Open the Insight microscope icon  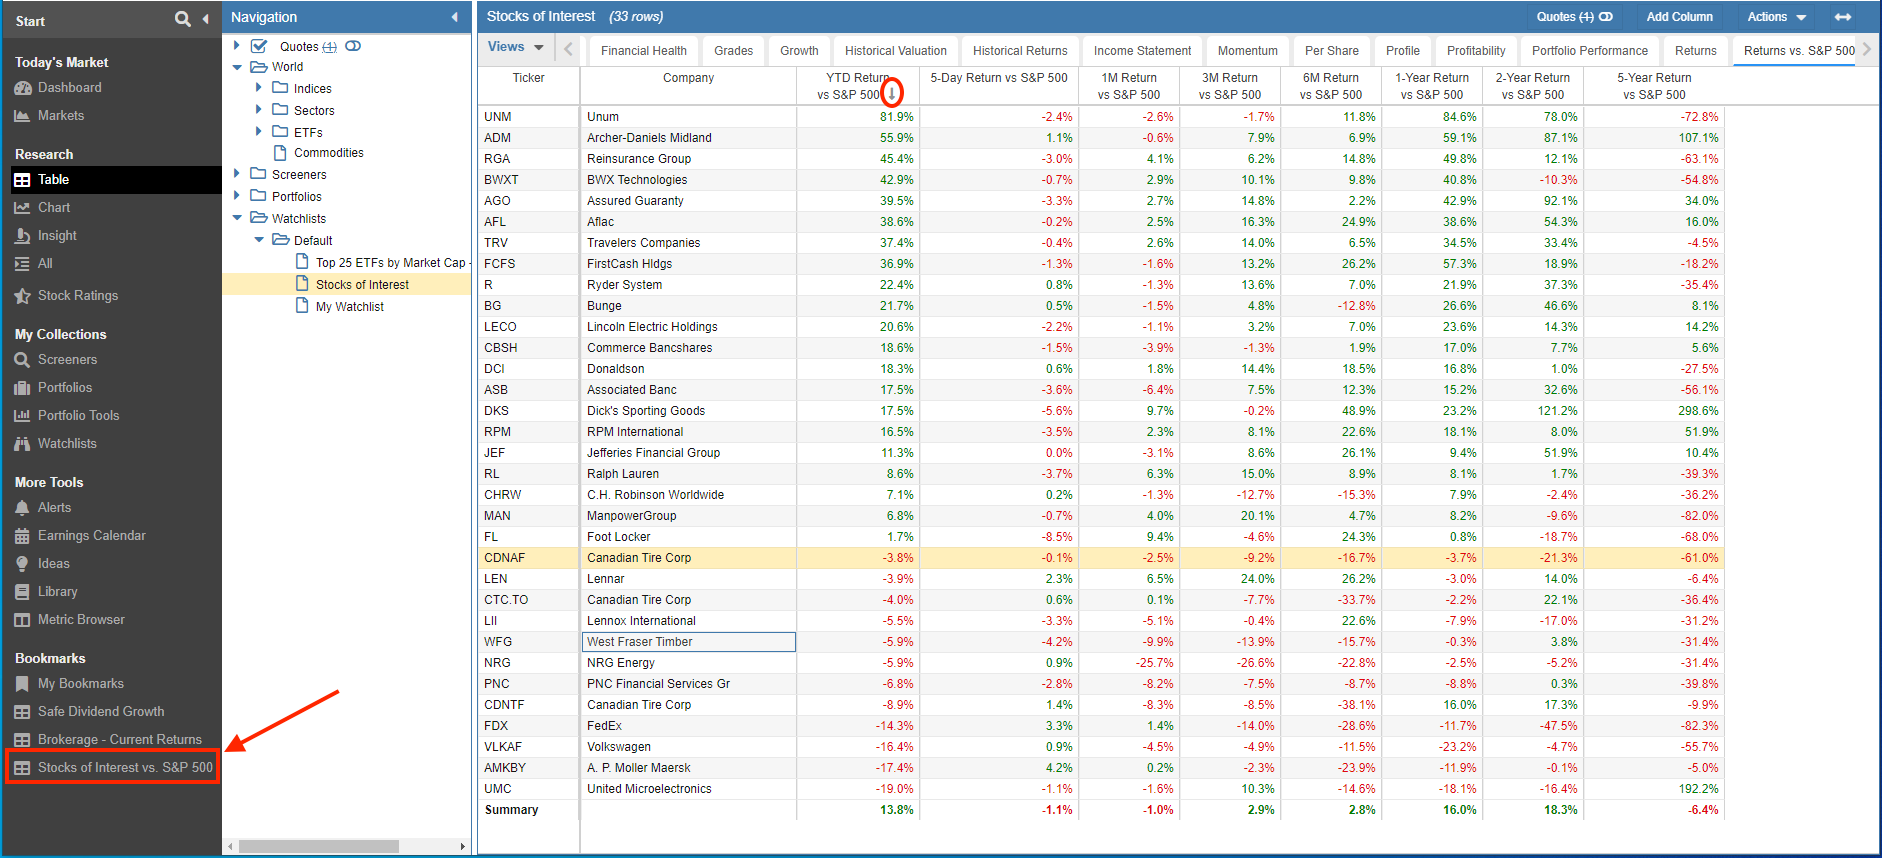click(x=22, y=236)
